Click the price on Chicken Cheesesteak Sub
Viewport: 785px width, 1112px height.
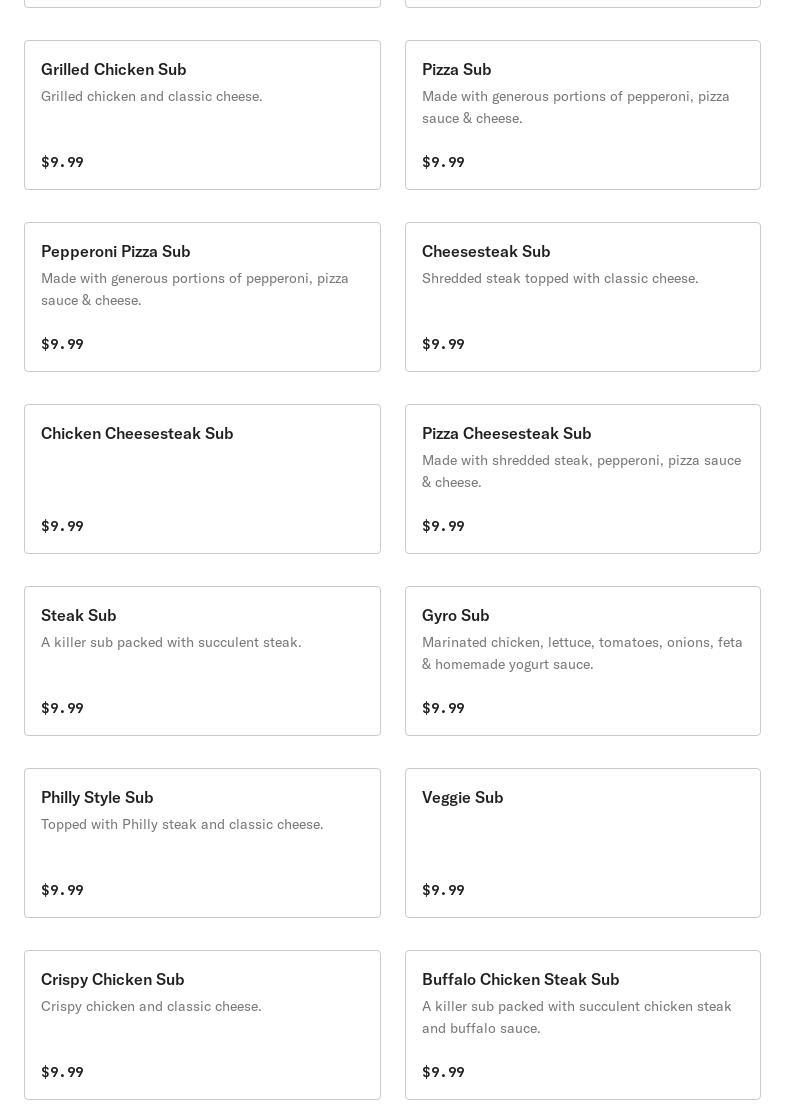62,526
